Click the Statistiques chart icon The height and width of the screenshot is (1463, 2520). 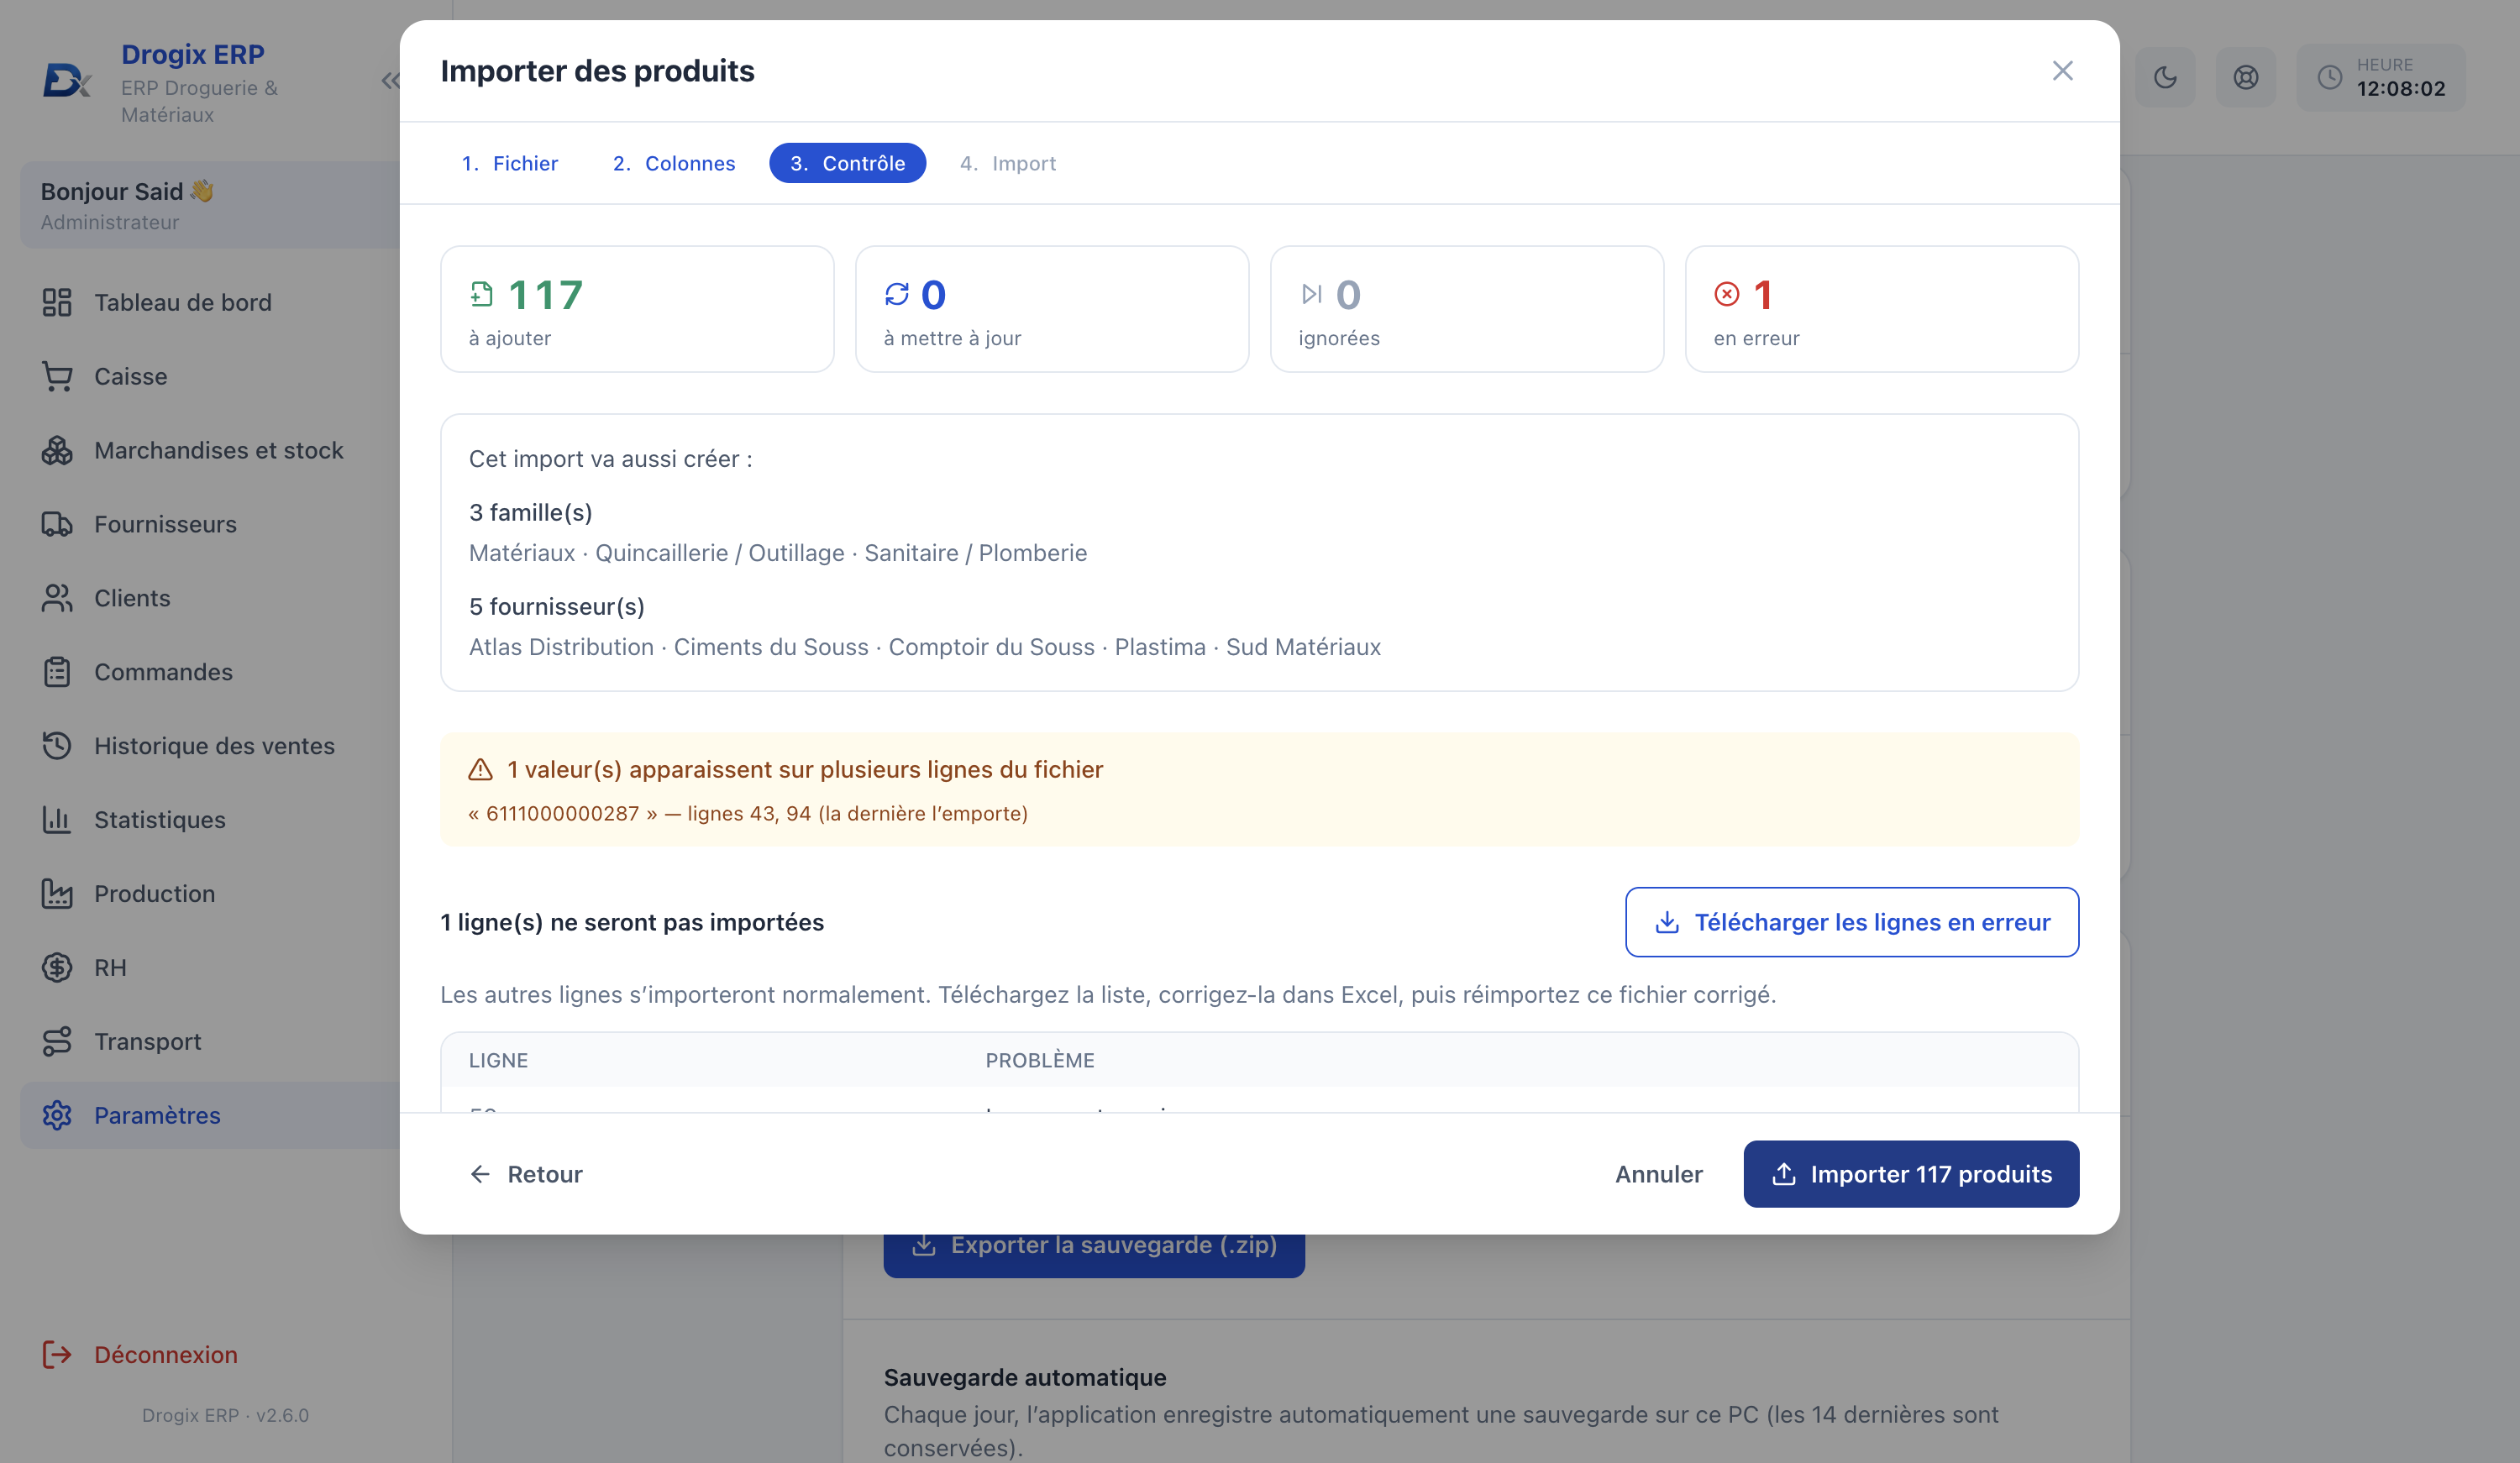[57, 820]
